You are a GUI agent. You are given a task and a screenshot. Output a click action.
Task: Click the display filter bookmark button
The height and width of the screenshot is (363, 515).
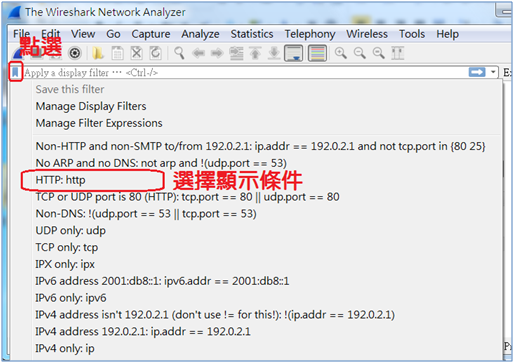click(x=15, y=72)
